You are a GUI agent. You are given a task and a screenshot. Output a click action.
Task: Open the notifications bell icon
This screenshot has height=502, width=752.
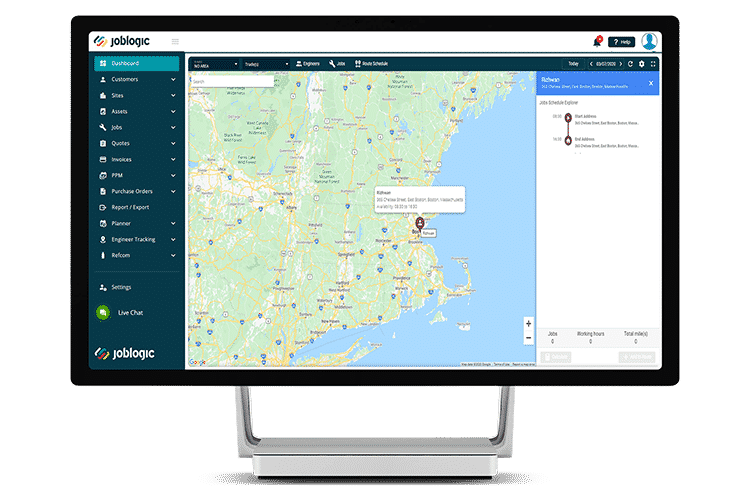[x=598, y=42]
